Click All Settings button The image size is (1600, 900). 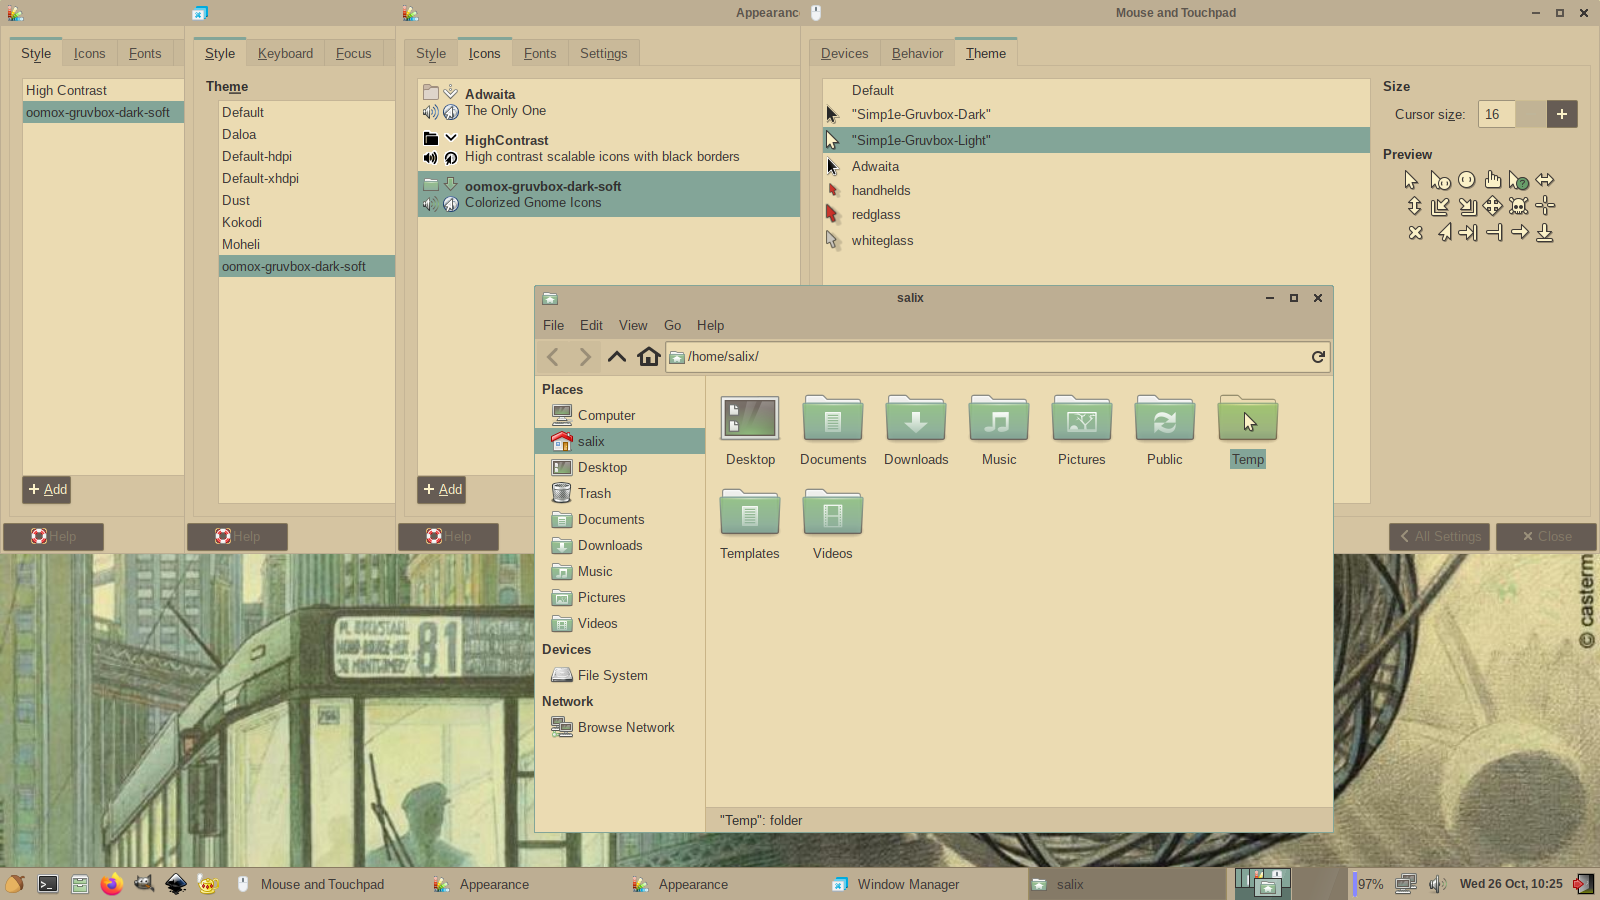[1439, 536]
